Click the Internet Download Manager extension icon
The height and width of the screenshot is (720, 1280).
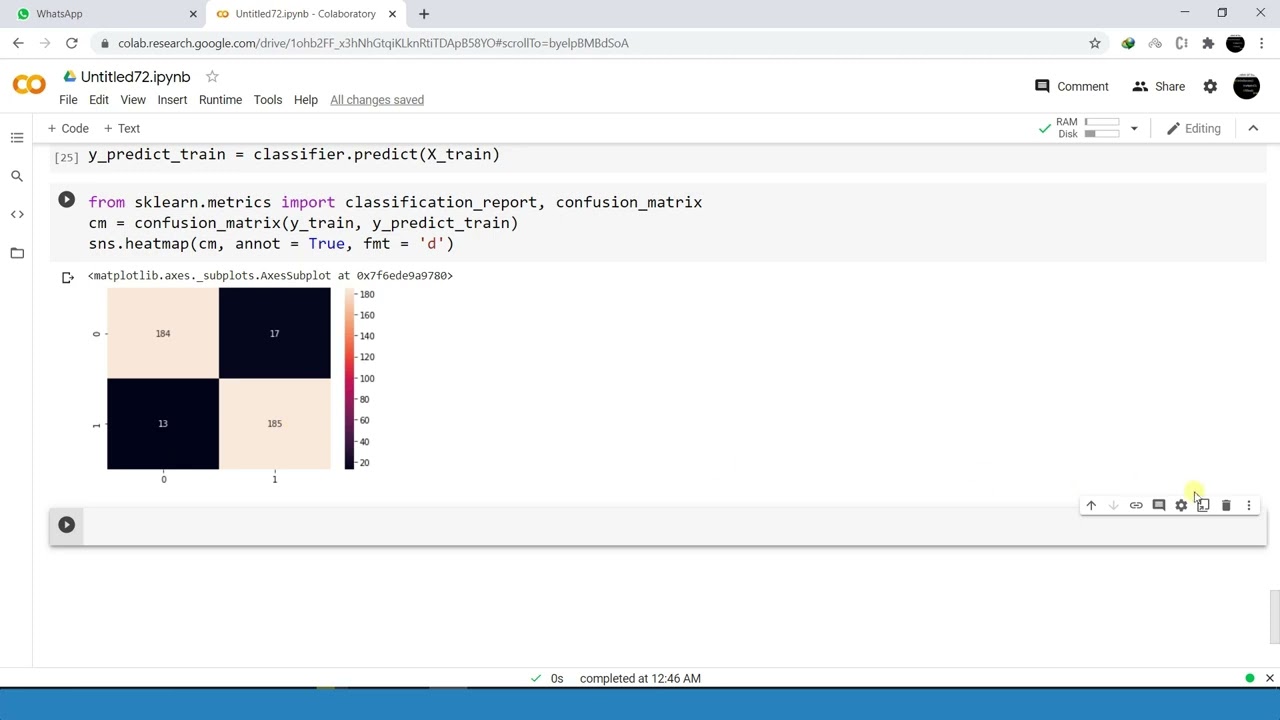(x=1128, y=43)
